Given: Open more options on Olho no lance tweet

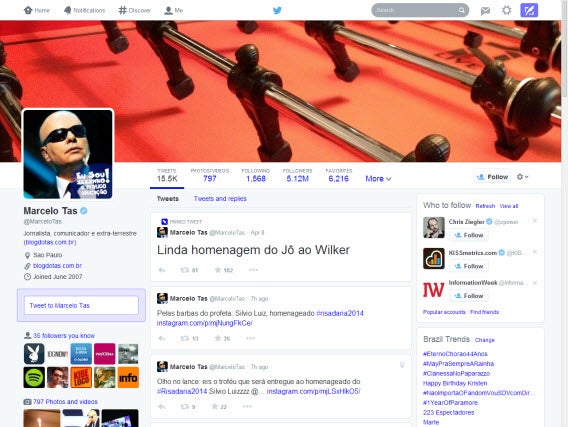Looking at the screenshot, I should click(x=247, y=406).
